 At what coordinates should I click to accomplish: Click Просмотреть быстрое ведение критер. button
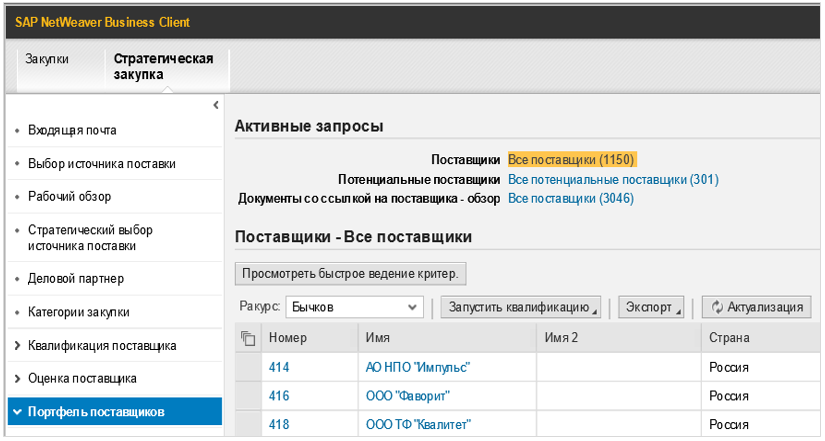pos(350,274)
